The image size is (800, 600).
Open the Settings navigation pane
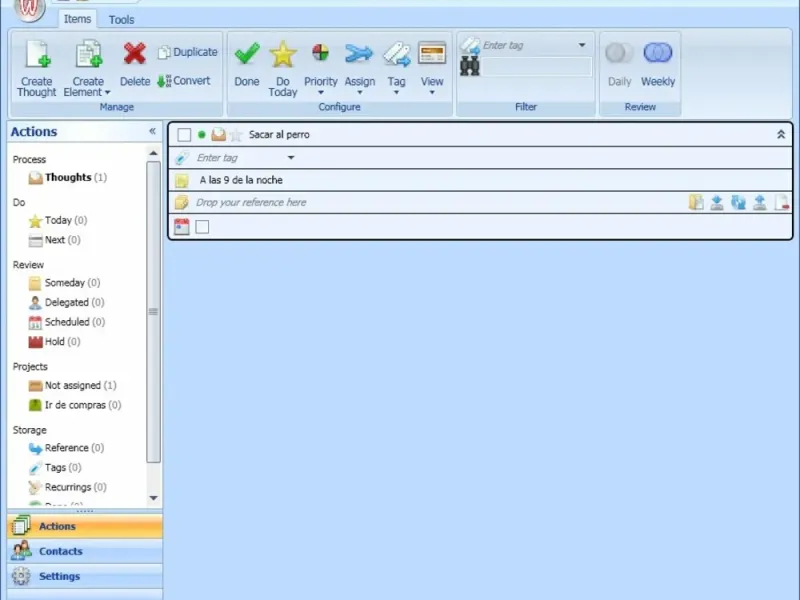[x=85, y=576]
